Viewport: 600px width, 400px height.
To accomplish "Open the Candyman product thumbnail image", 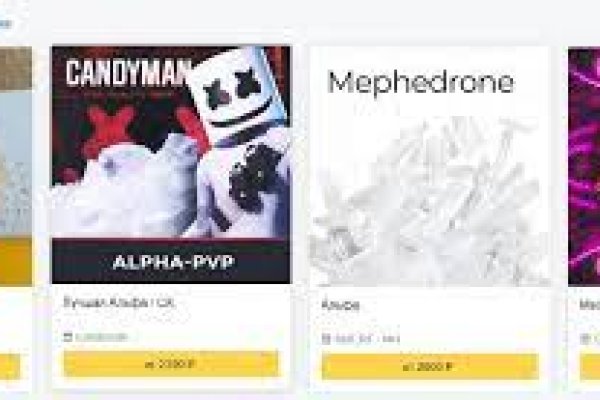I will pyautogui.click(x=171, y=165).
